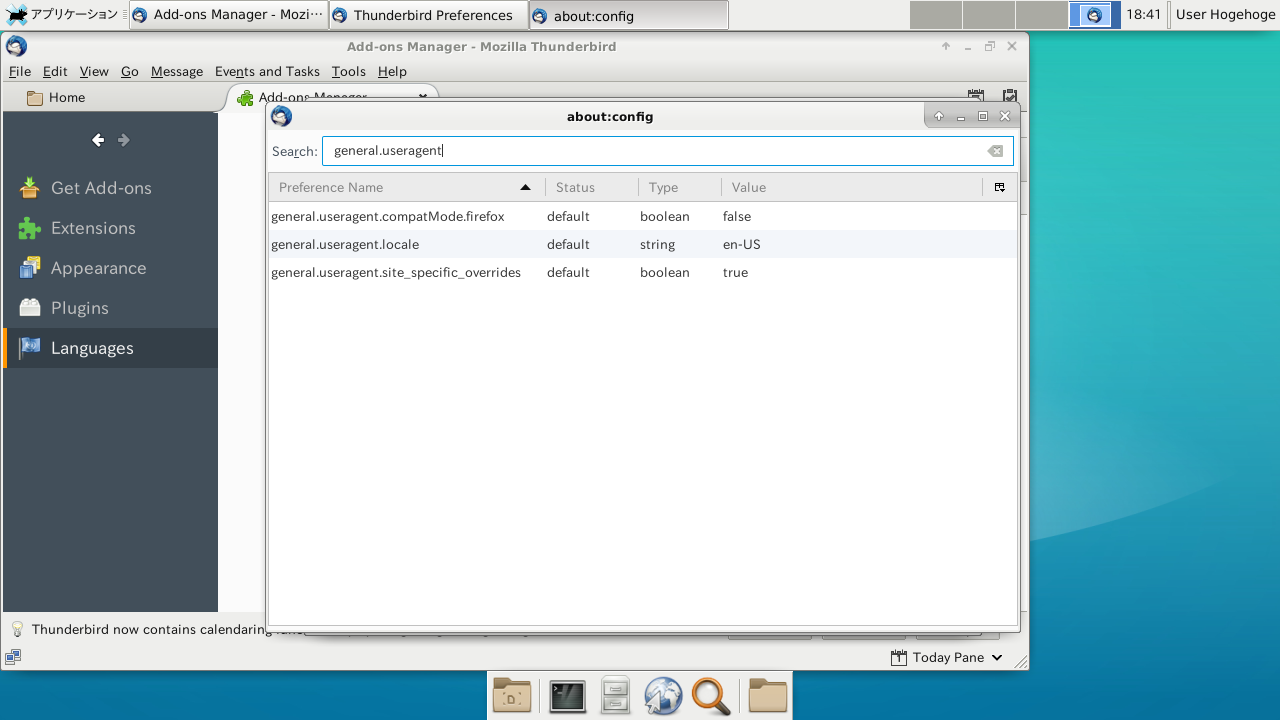Open the home folder from the dock's left end
Image resolution: width=1280 pixels, height=720 pixels.
tap(512, 696)
